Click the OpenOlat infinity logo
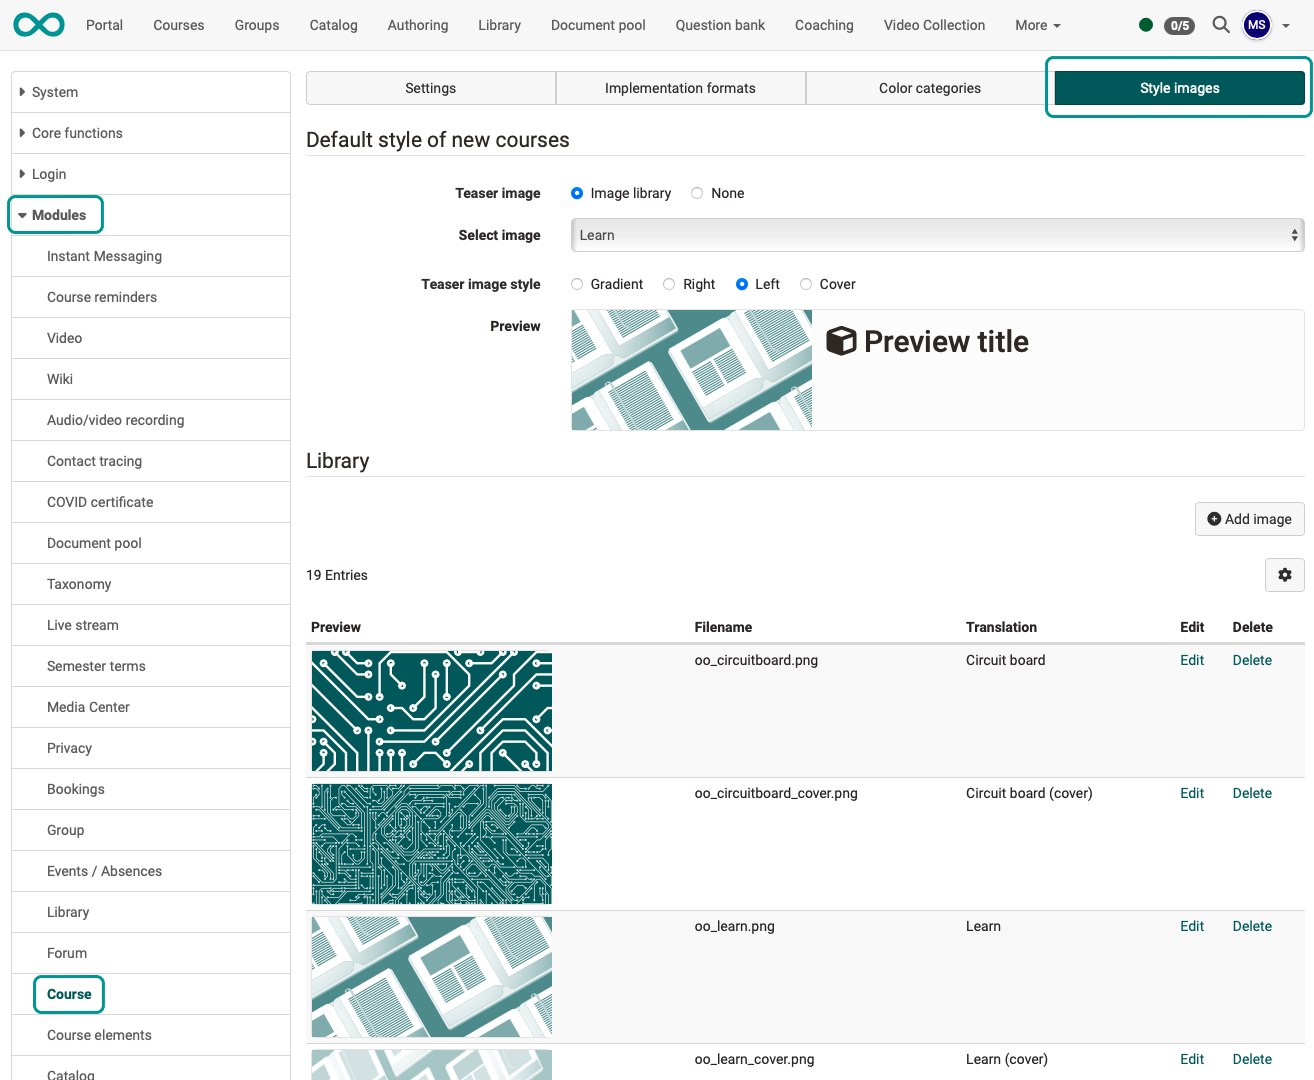Viewport: 1314px width, 1080px height. (38, 24)
